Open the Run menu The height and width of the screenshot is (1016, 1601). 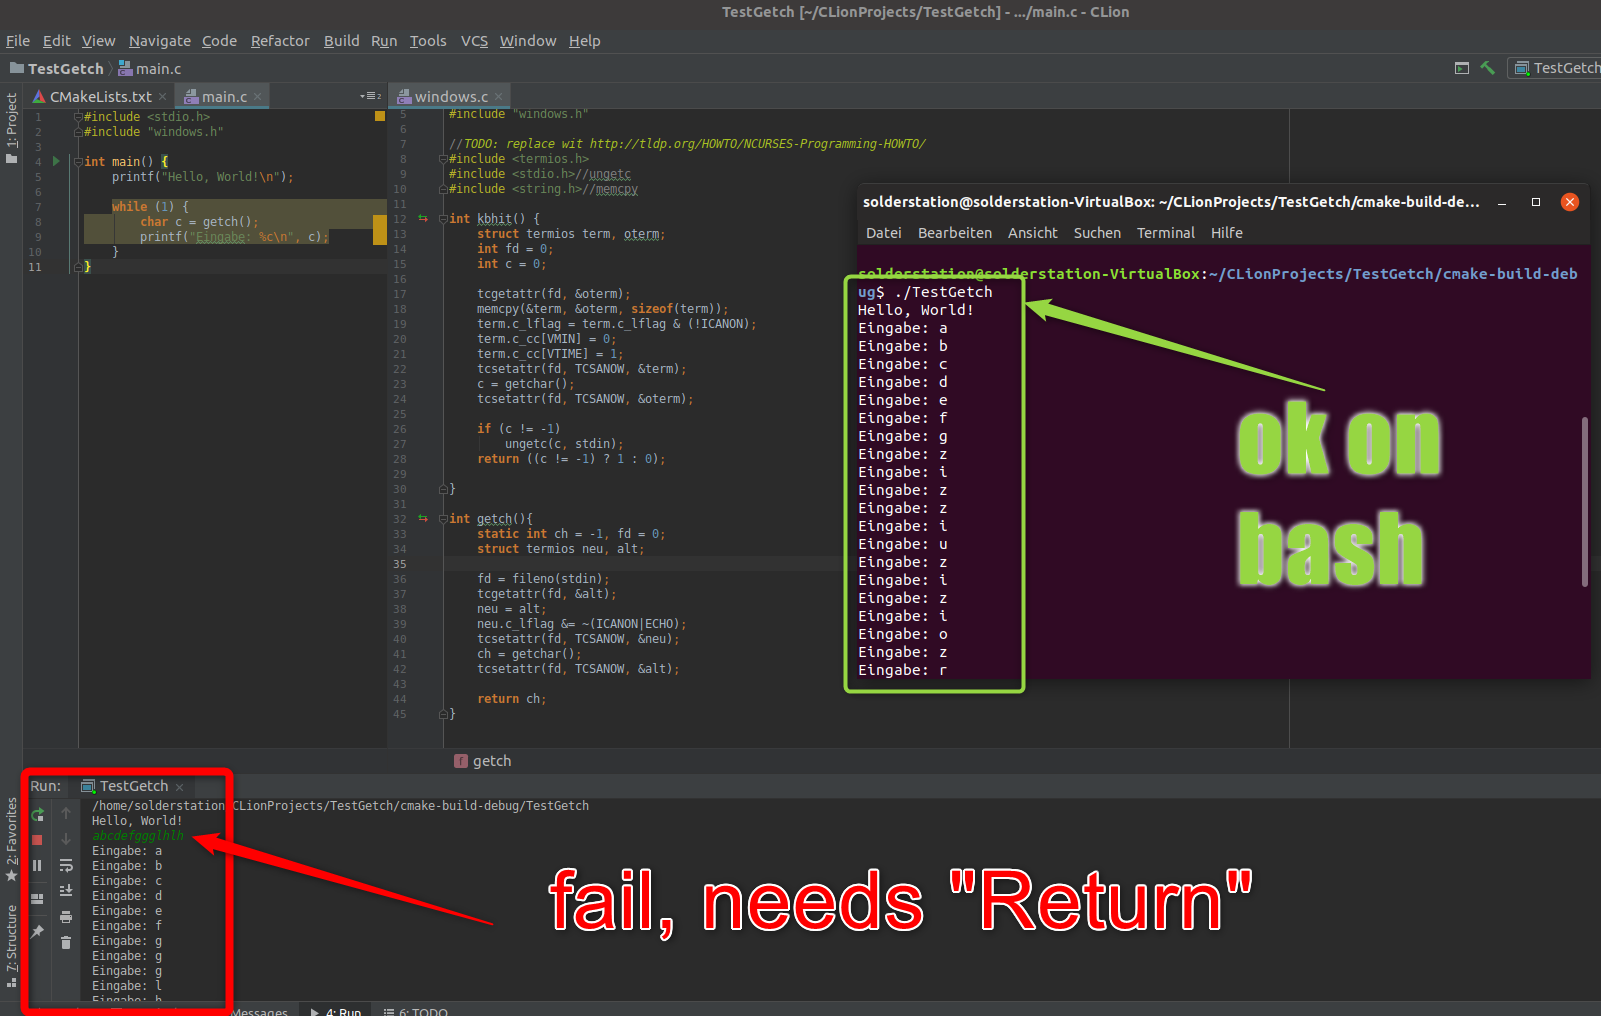point(384,41)
